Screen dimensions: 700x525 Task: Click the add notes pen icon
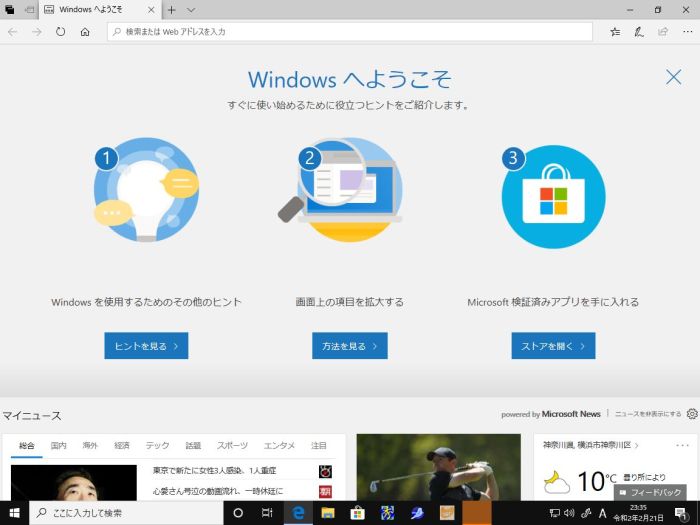pos(639,32)
